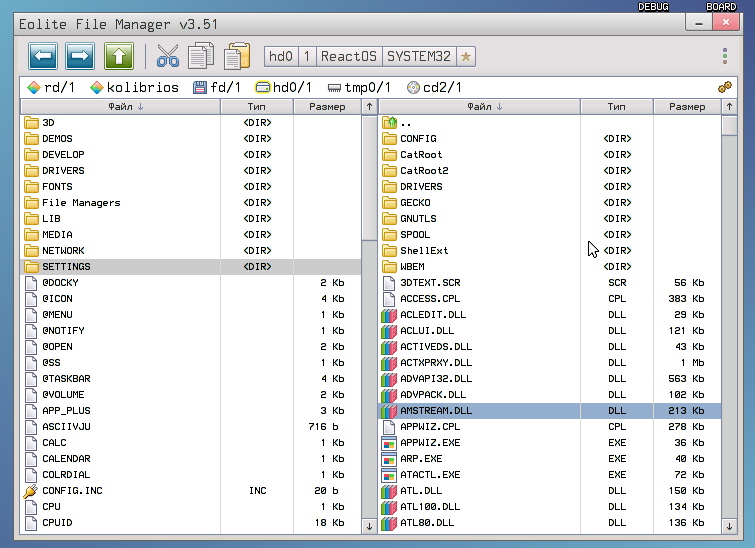Click the ReactOS path breadcrumb segment
The width and height of the screenshot is (755, 548).
(x=347, y=56)
